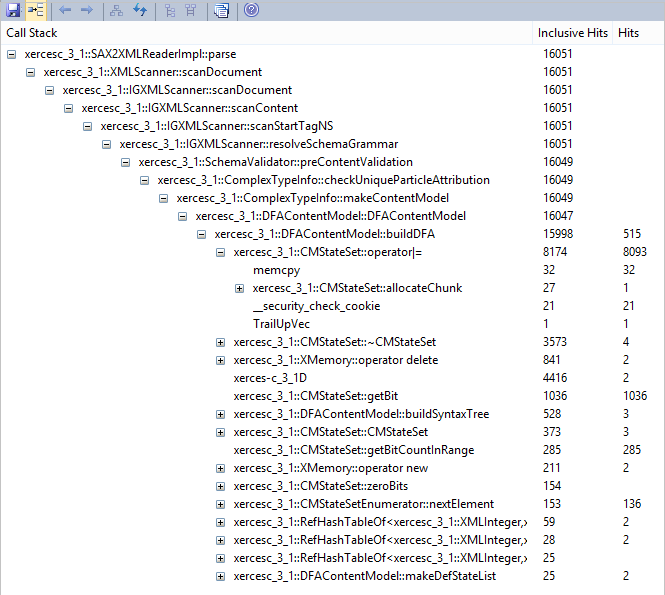Click the last grayed tree icon before windows icon
The height and width of the screenshot is (595, 665).
[191, 10]
